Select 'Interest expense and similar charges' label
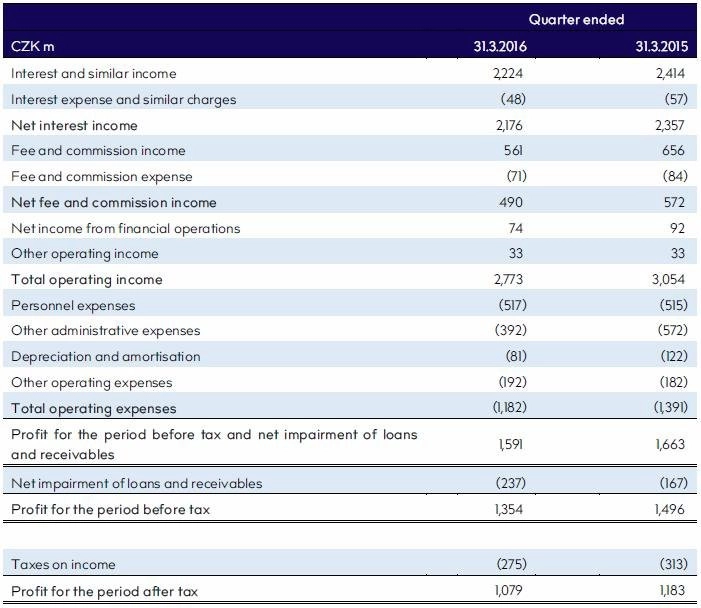 click(x=124, y=100)
